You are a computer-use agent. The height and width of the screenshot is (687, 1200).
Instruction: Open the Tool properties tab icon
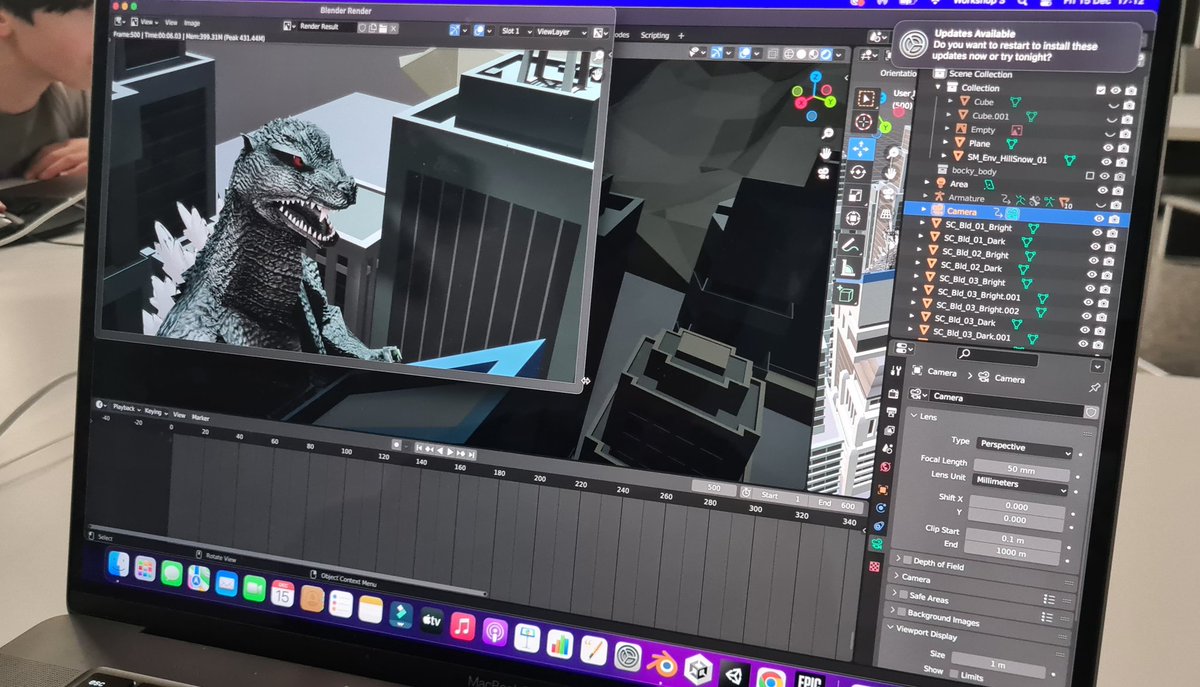[896, 371]
